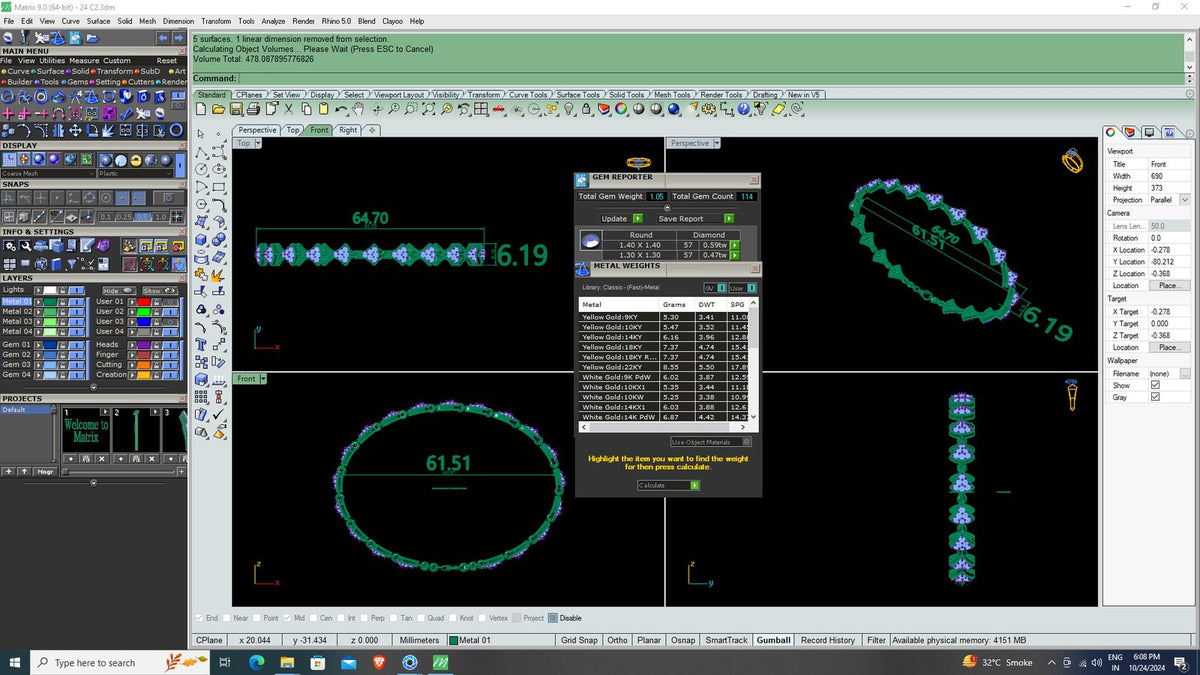This screenshot has width=1200, height=675.
Task: Click the green arrow on 0.47tw row
Action: tap(735, 255)
